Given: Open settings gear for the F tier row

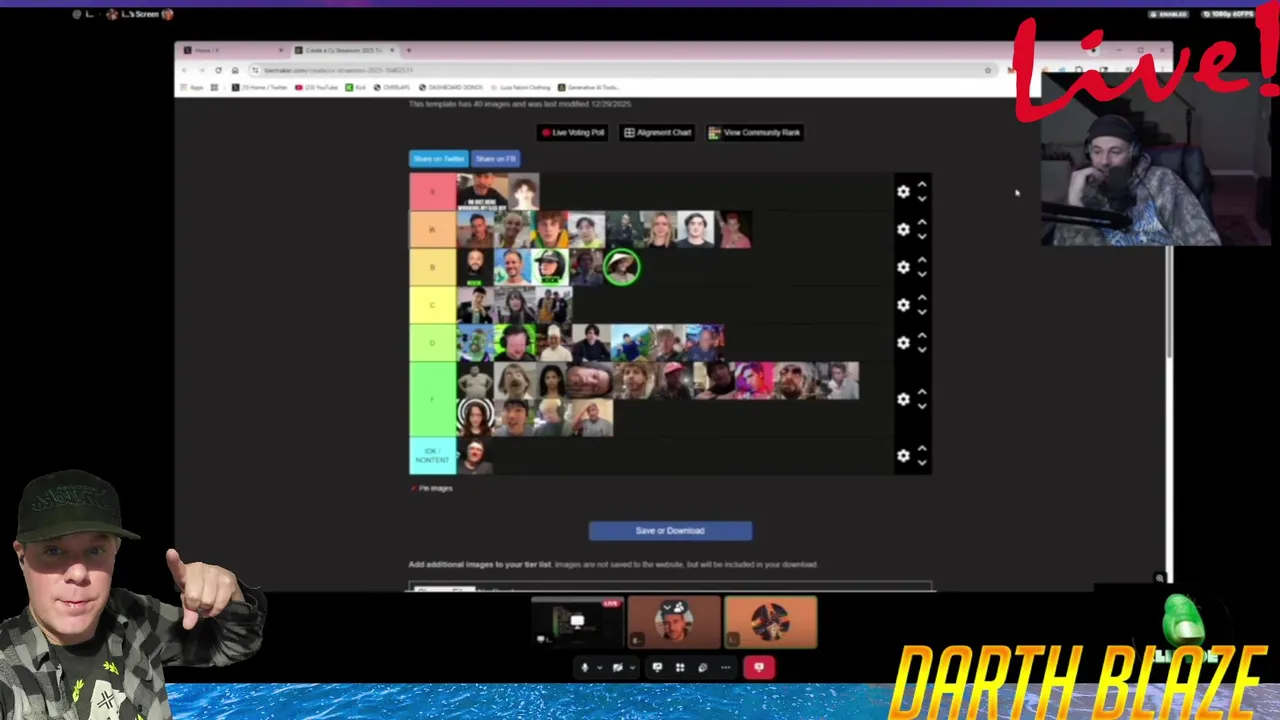Looking at the screenshot, I should (x=903, y=399).
